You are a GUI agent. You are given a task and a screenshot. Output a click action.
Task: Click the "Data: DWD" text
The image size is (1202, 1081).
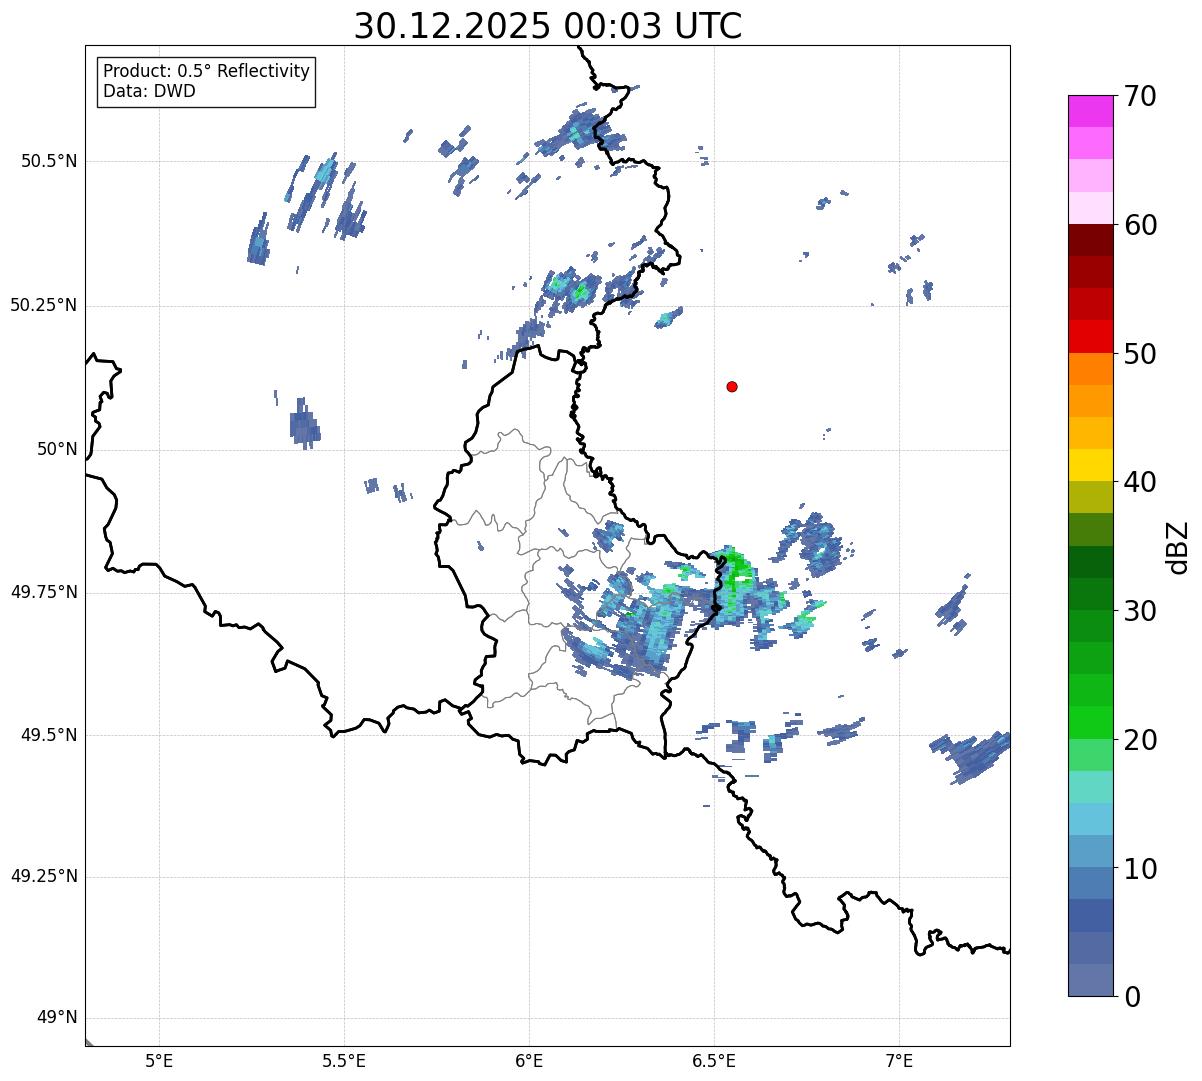coord(149,91)
